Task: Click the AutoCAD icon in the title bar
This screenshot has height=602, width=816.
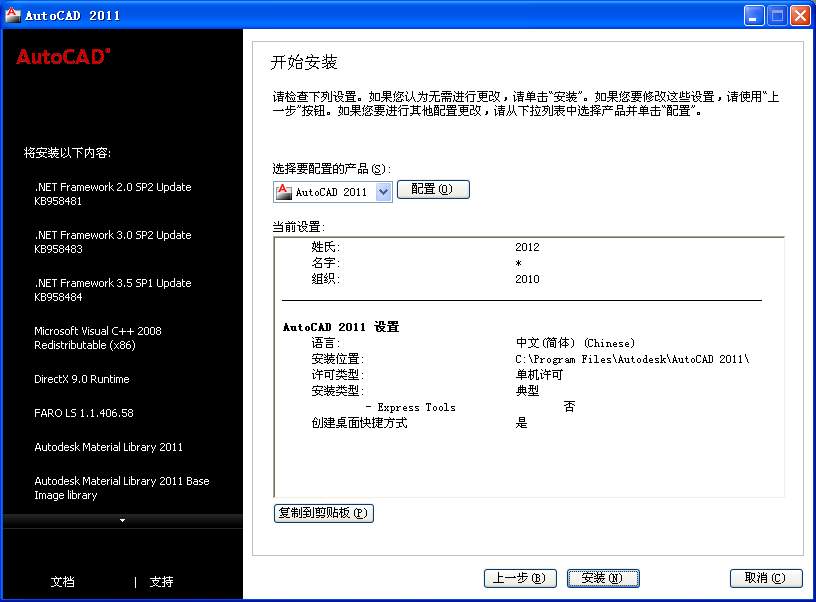Action: tap(12, 15)
